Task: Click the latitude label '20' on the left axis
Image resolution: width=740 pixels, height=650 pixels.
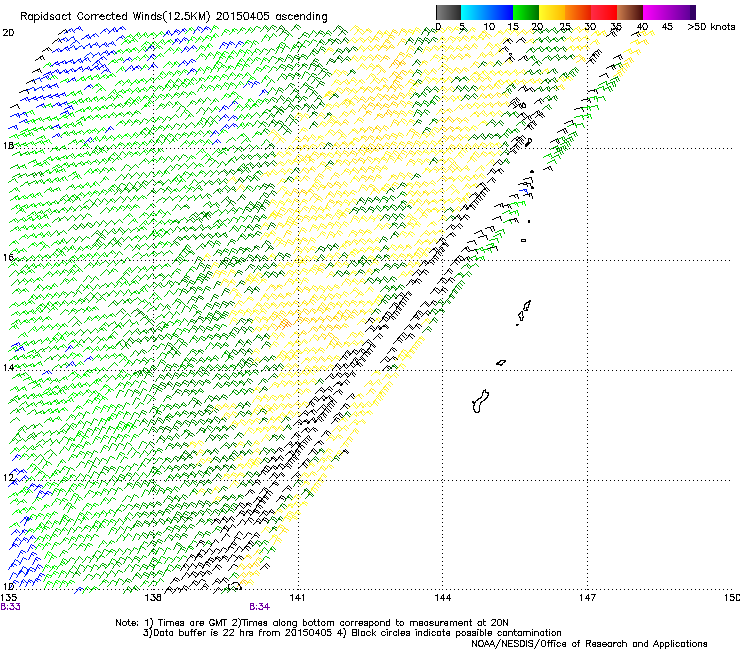Action: [8, 33]
